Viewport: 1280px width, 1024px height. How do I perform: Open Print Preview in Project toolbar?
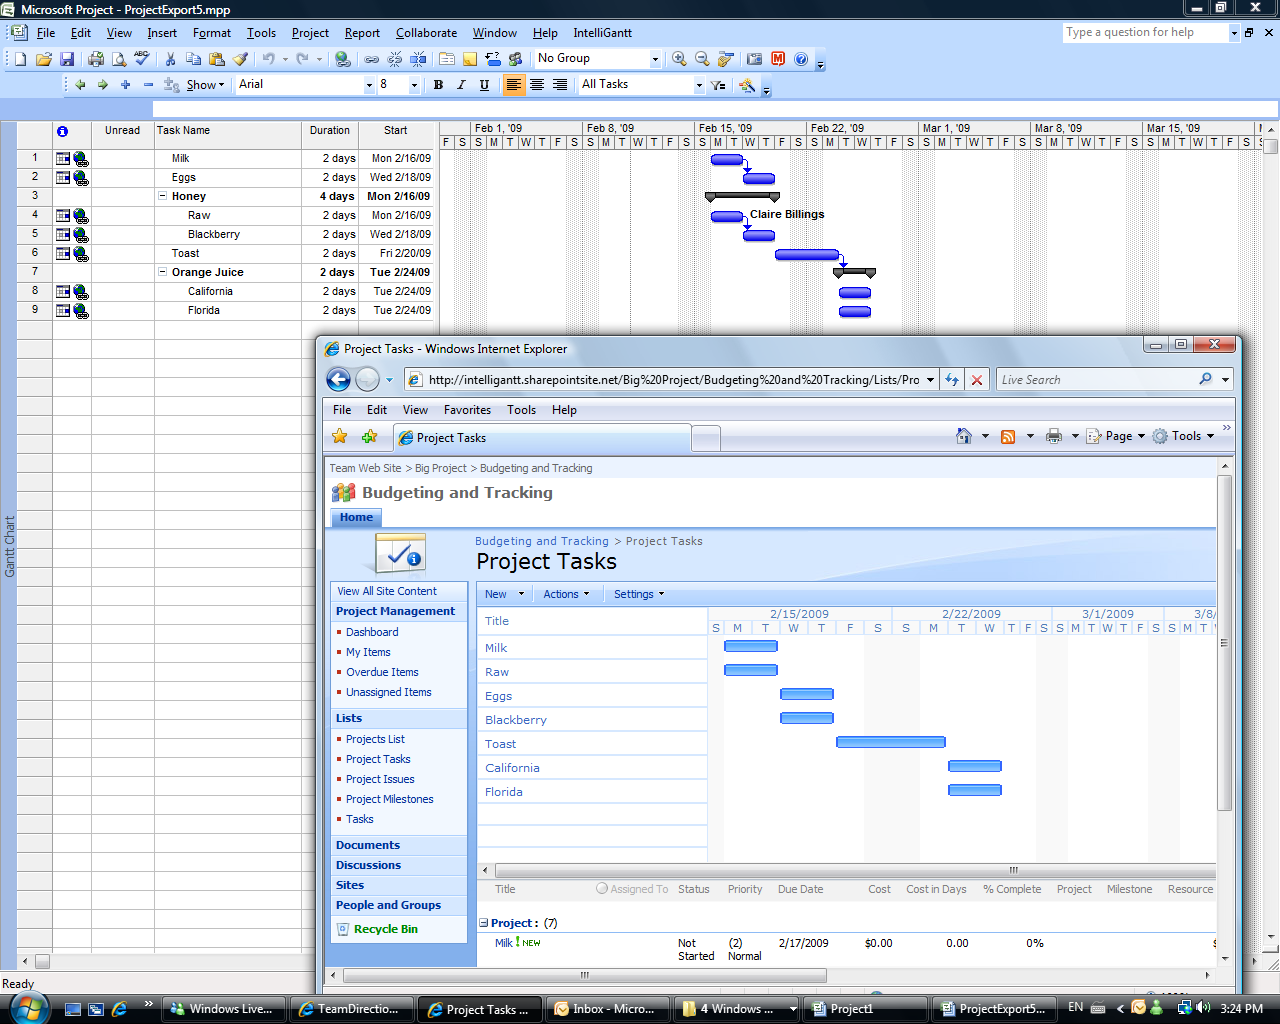coord(119,59)
